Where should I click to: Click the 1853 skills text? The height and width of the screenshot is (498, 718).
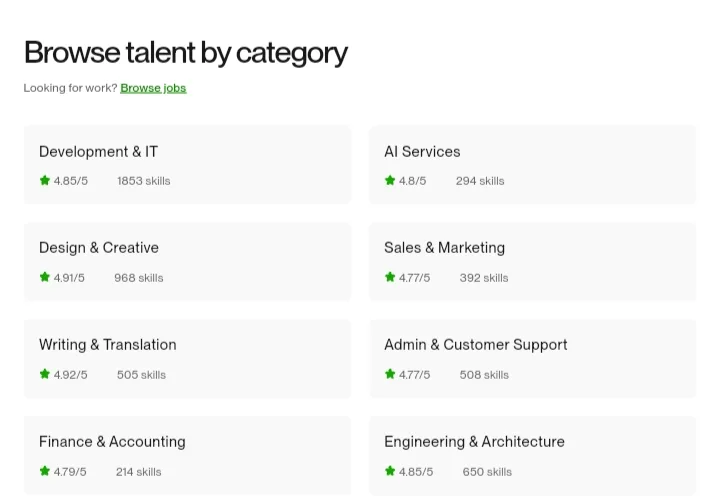[x=144, y=181]
